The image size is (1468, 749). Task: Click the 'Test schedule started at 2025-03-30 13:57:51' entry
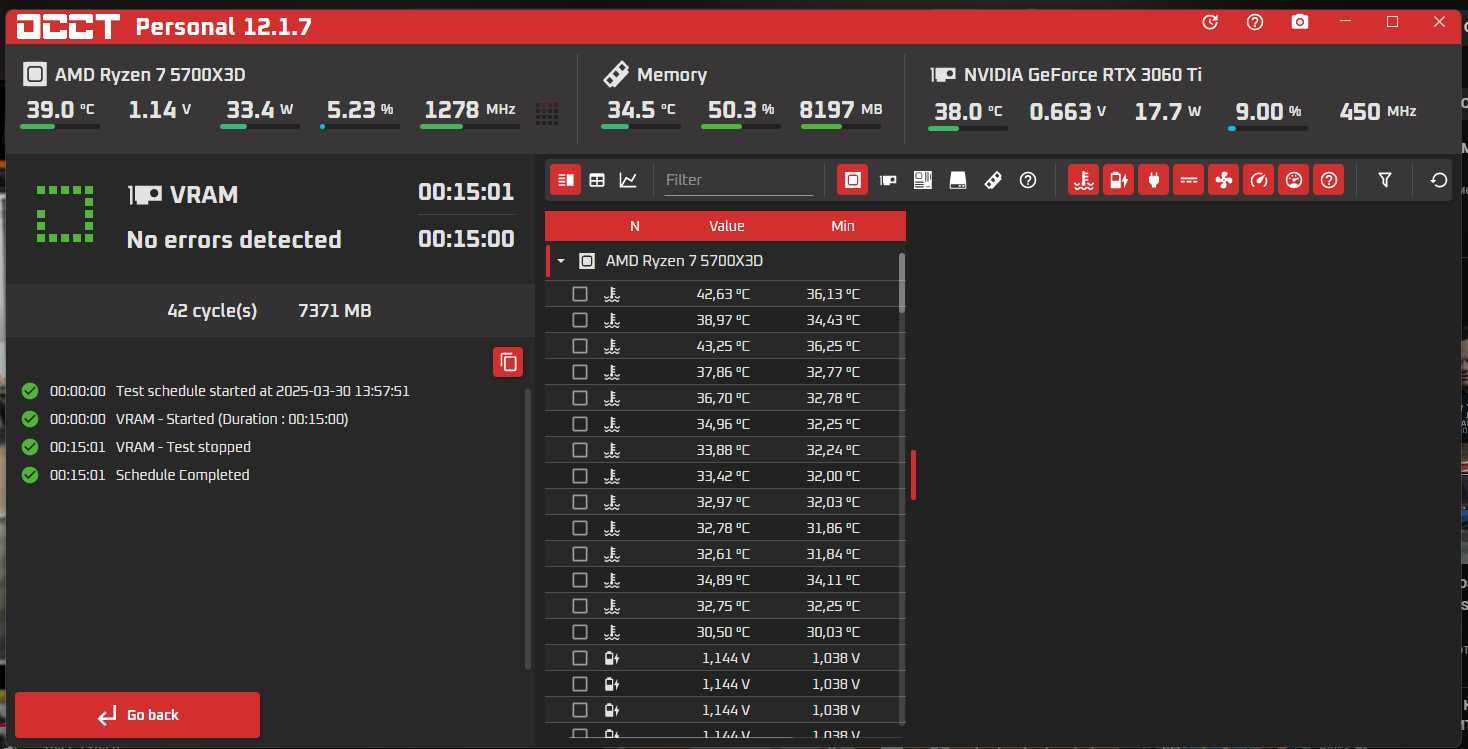coord(262,391)
